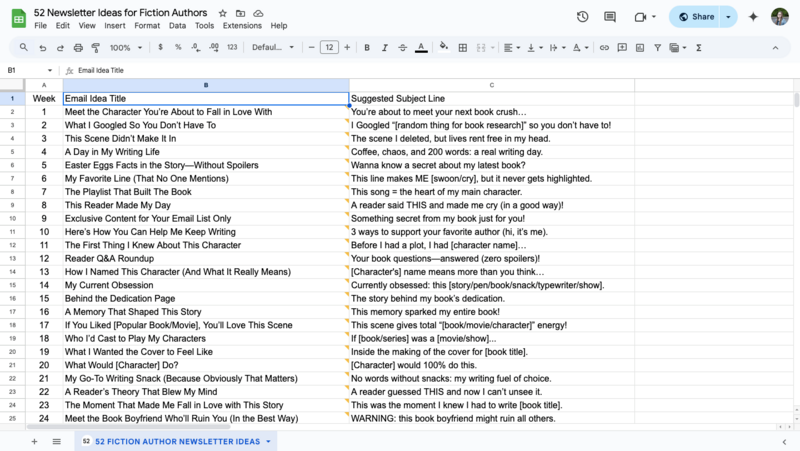Open version history clock icon
Screen dimensions: 800x451
[x=582, y=17]
